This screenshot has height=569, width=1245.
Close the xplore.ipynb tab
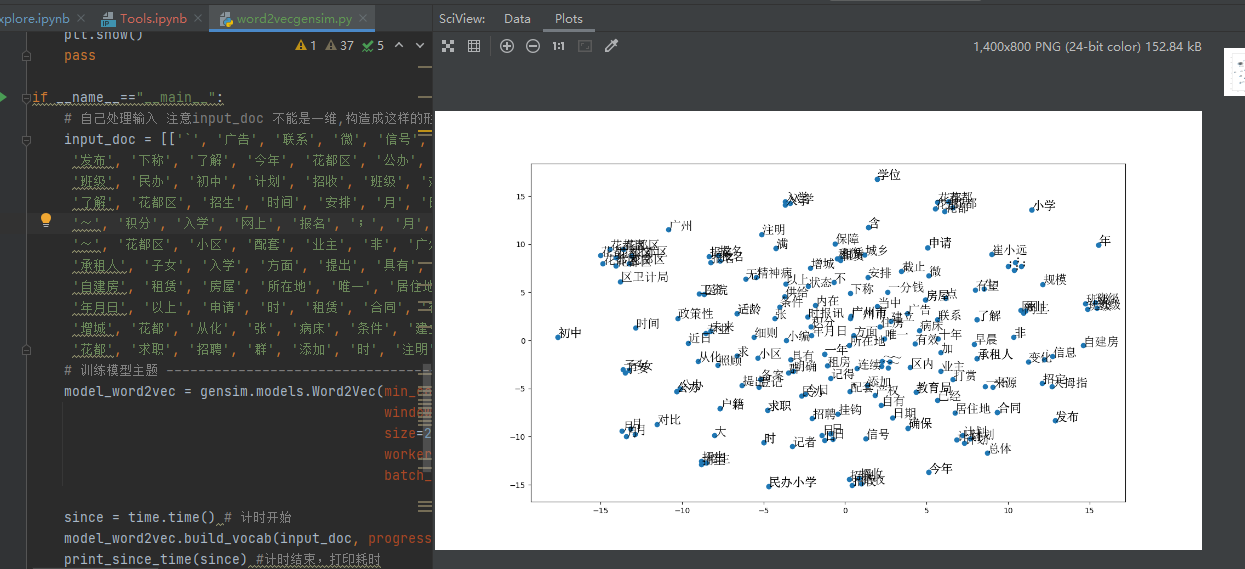[x=81, y=19]
